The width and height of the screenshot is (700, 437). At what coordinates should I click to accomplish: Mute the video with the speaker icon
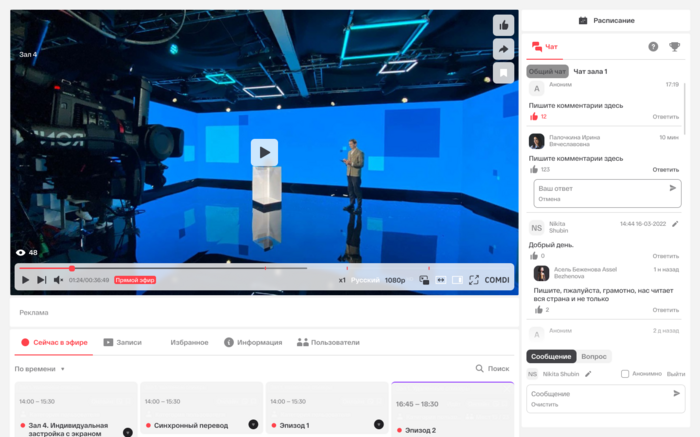pos(58,280)
